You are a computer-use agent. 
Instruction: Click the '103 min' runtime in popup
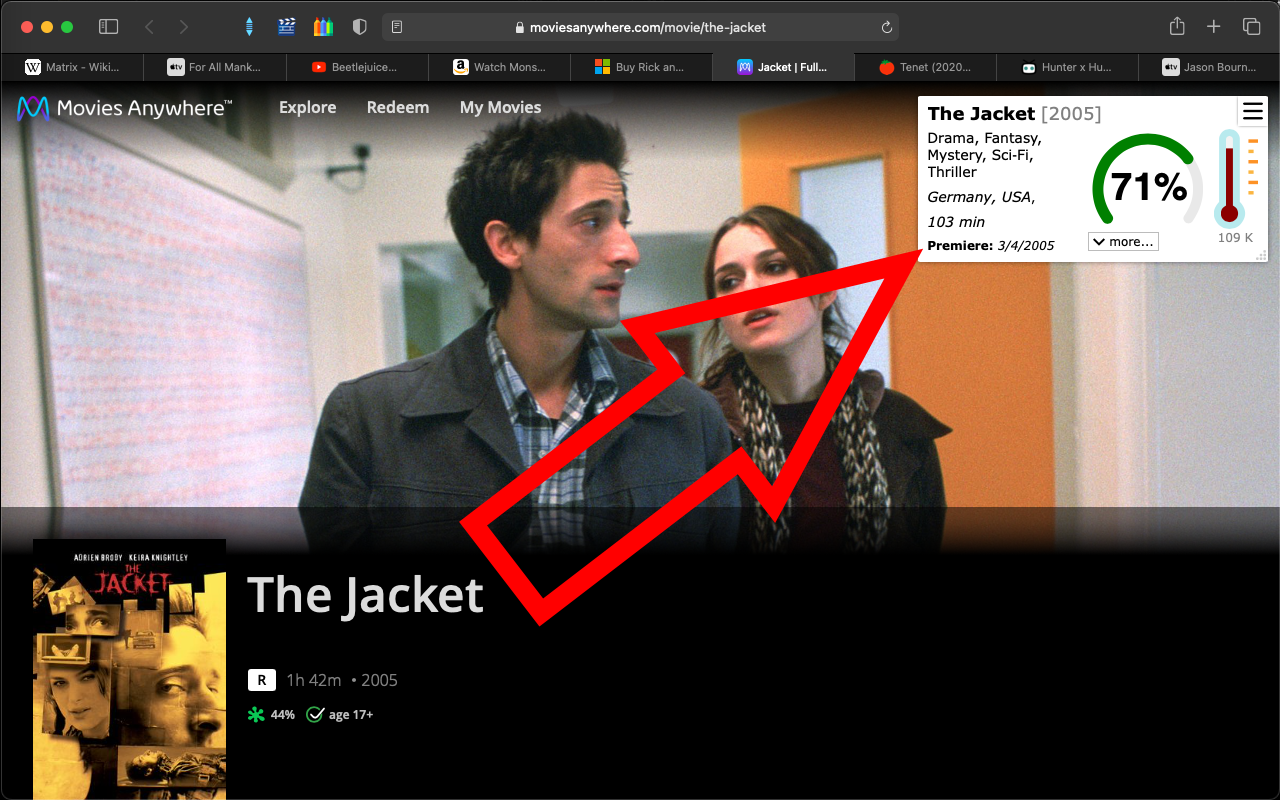point(956,222)
